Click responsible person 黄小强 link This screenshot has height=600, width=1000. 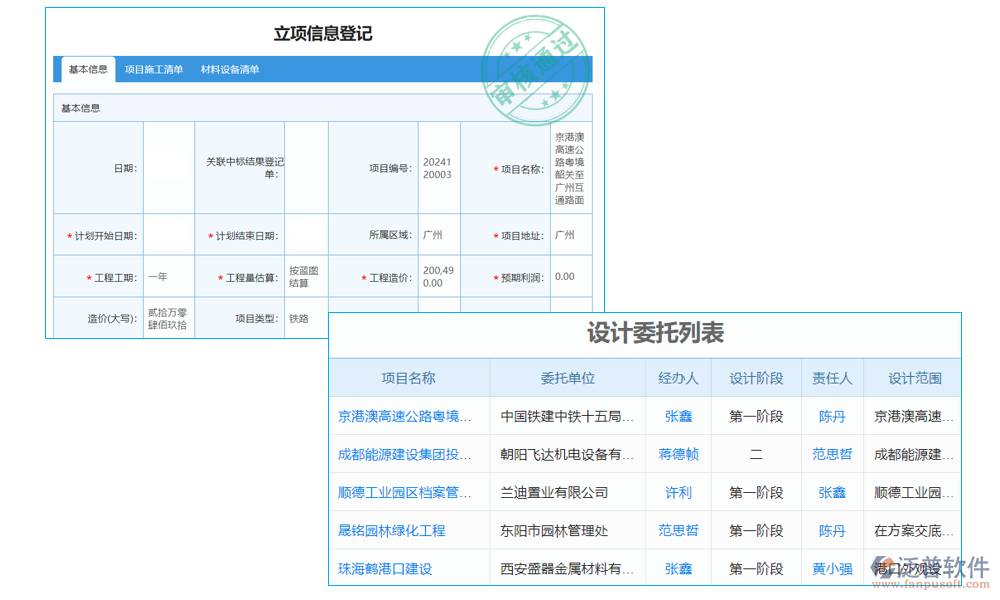click(x=833, y=567)
